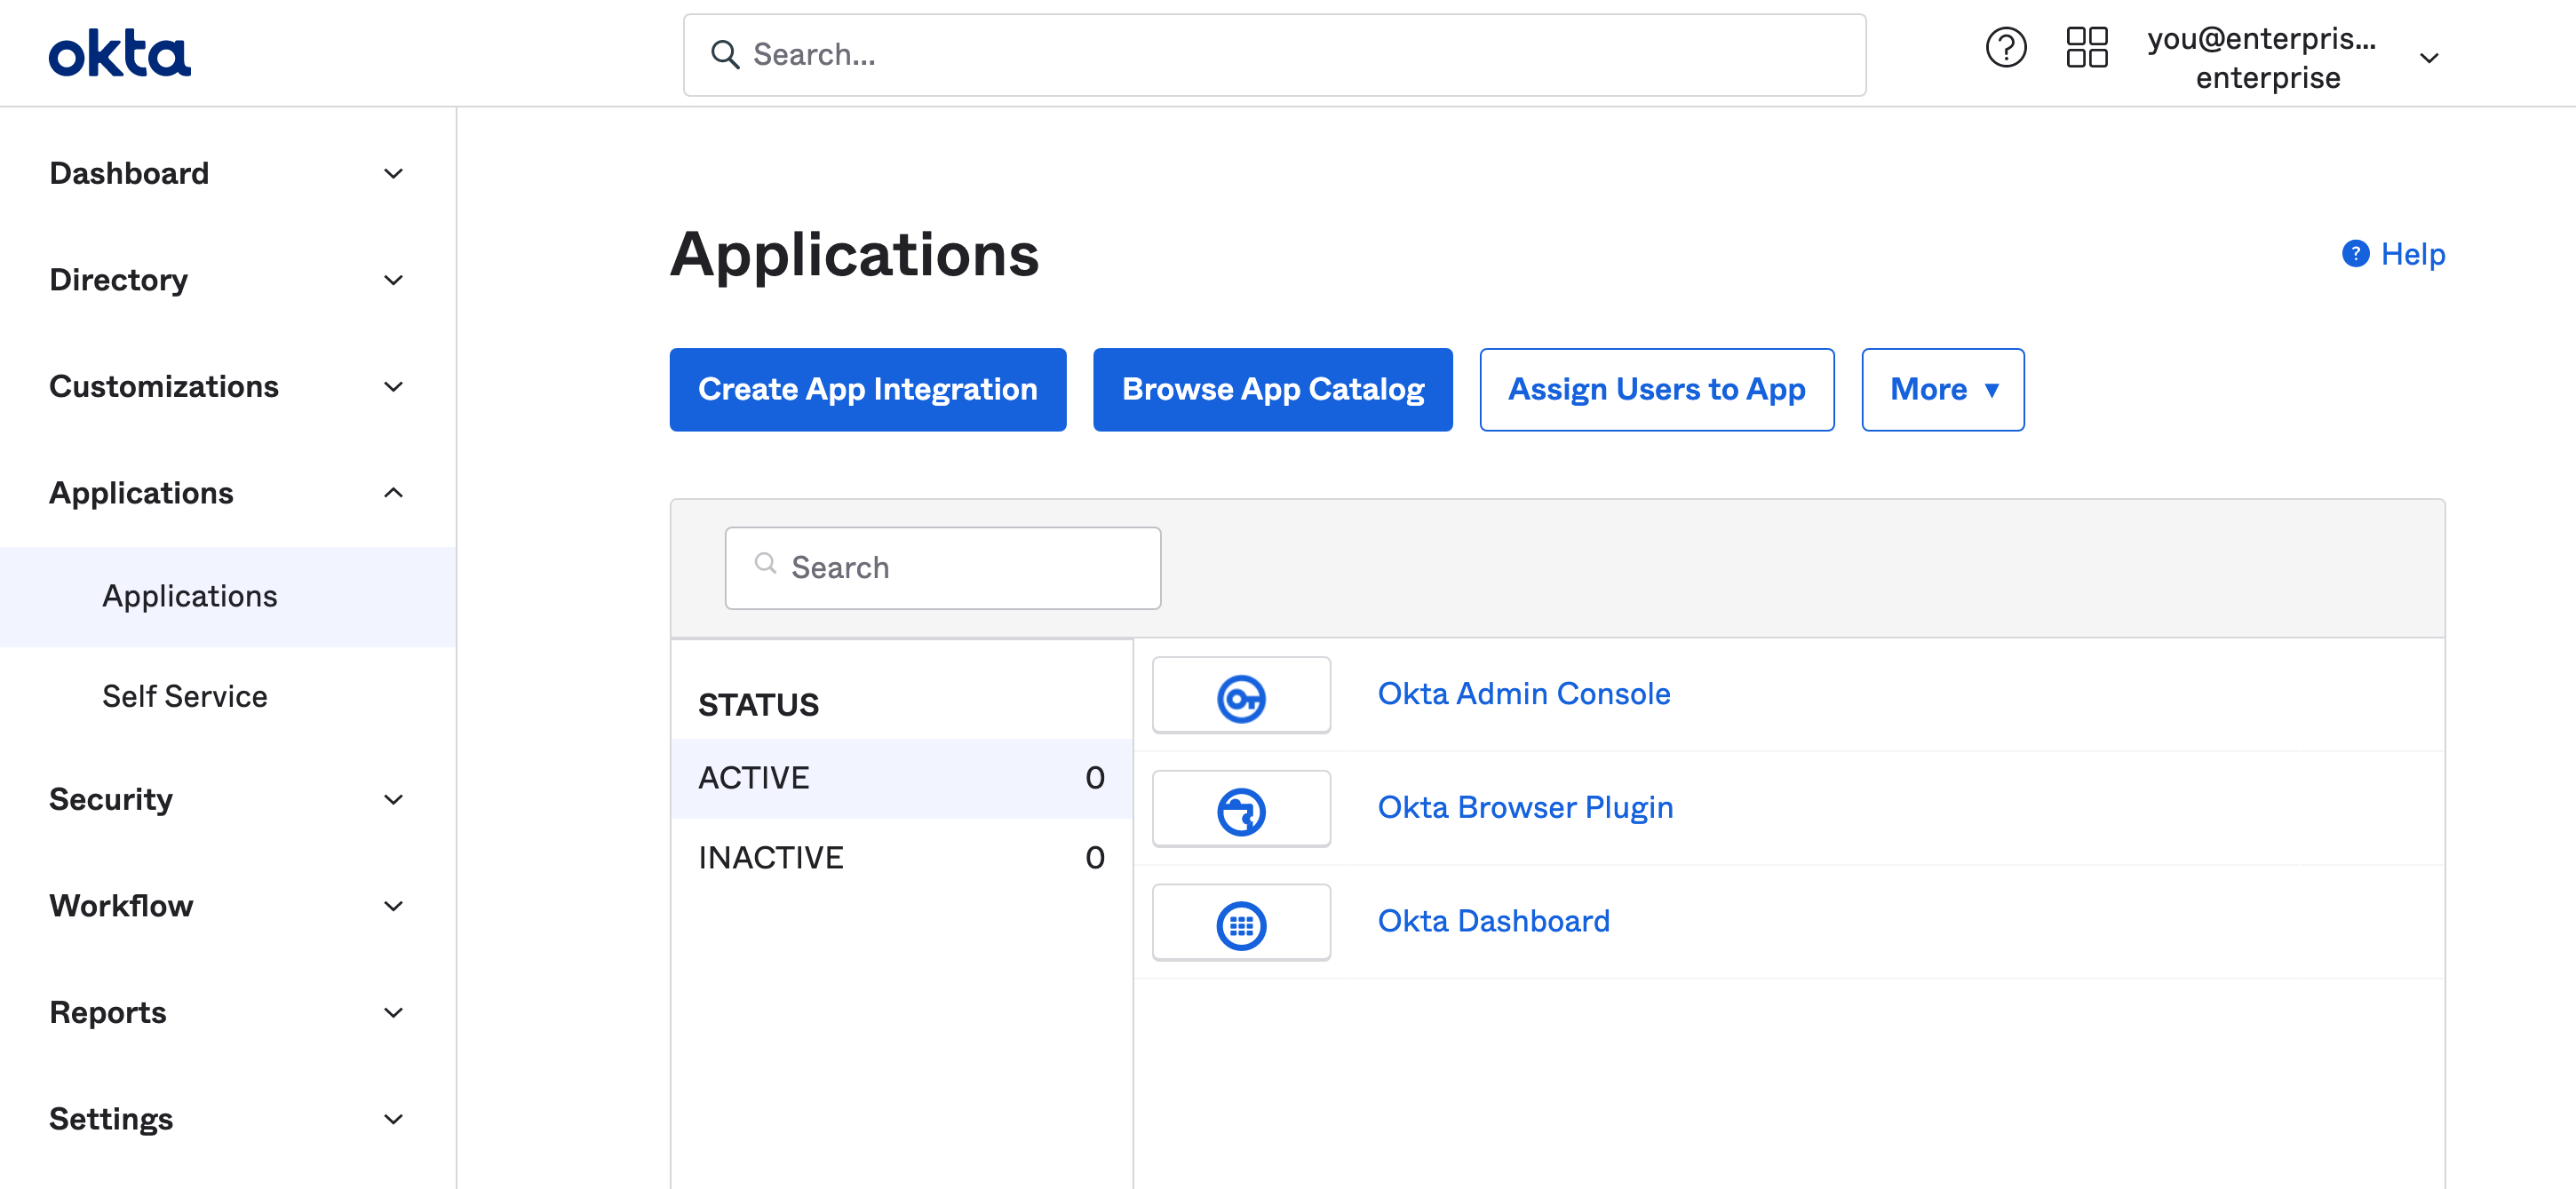Viewport: 2576px width, 1189px height.
Task: Click the Okta Browser Plugin icon
Action: pyautogui.click(x=1240, y=808)
